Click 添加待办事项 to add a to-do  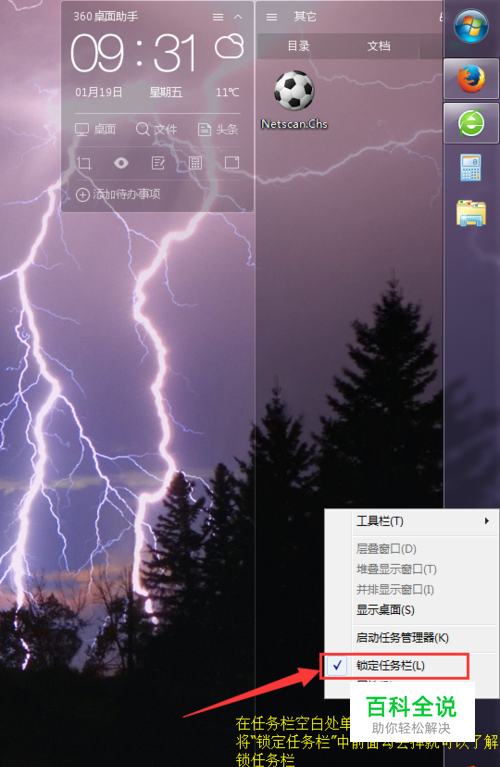118,194
